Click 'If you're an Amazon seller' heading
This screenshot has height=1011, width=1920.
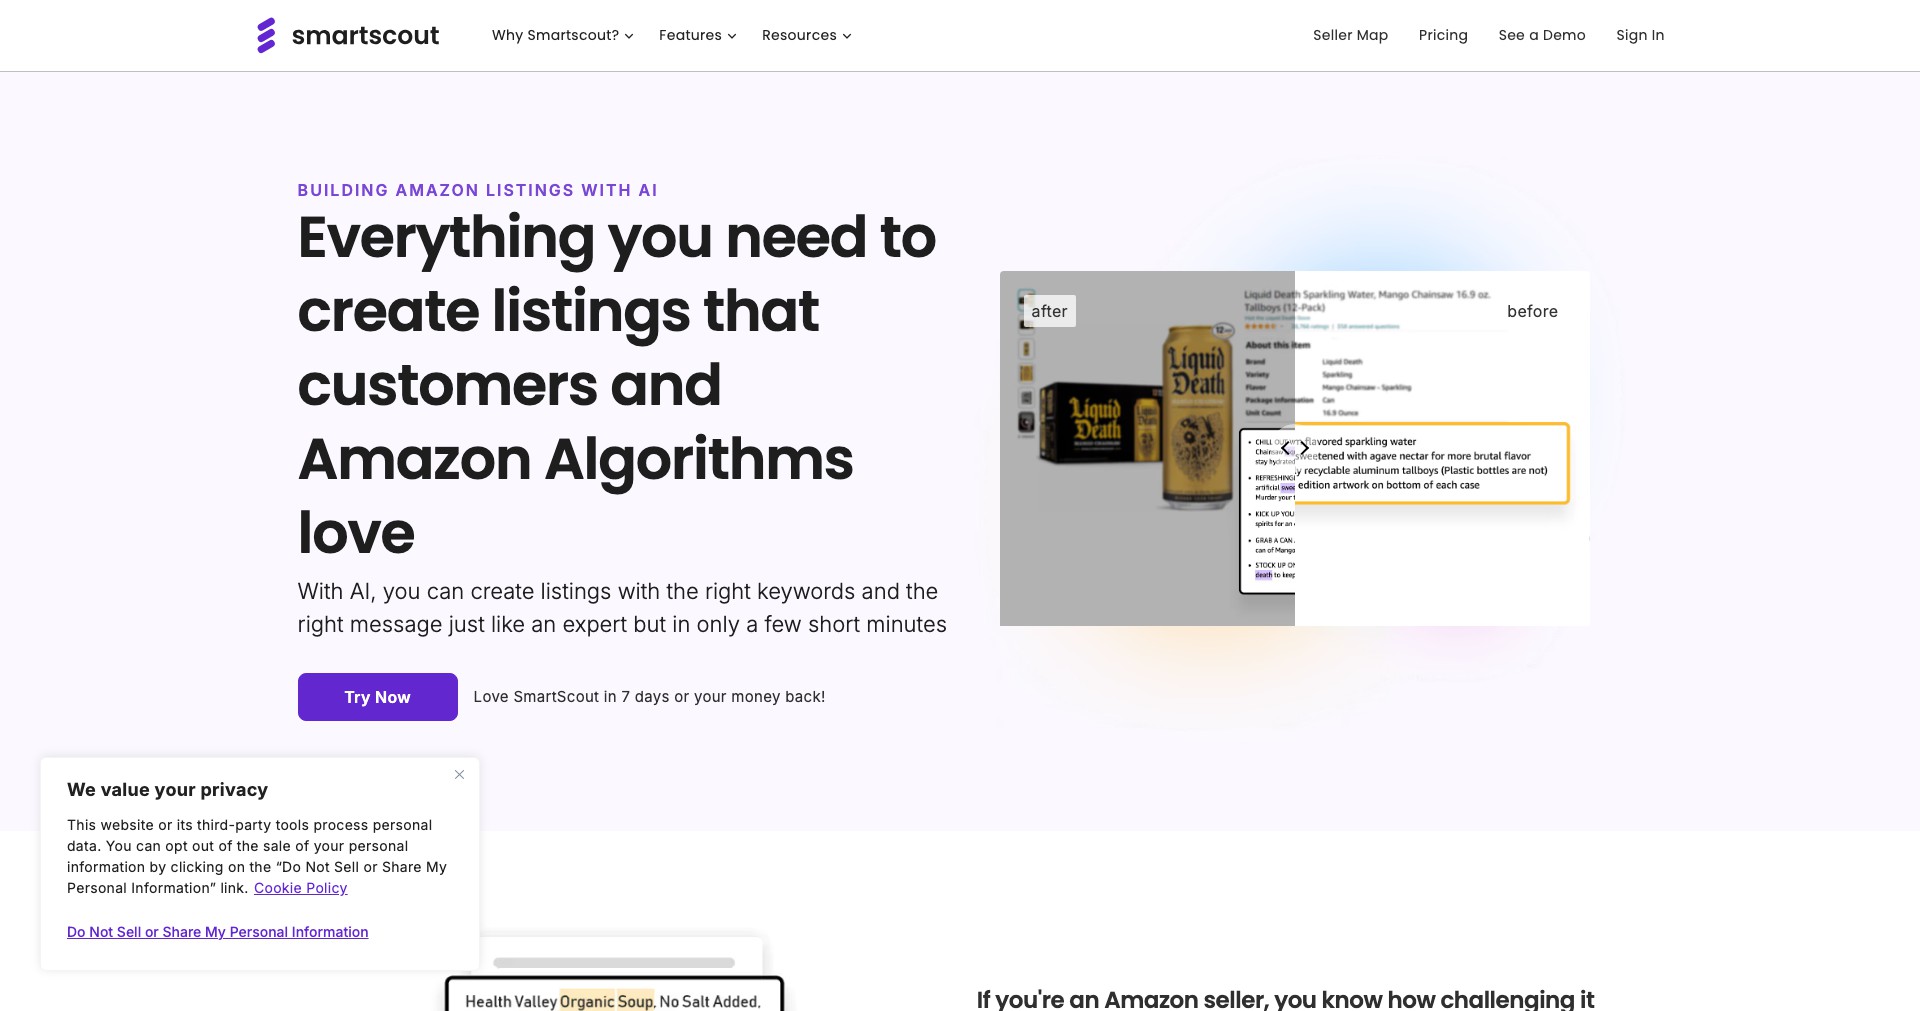(1285, 998)
